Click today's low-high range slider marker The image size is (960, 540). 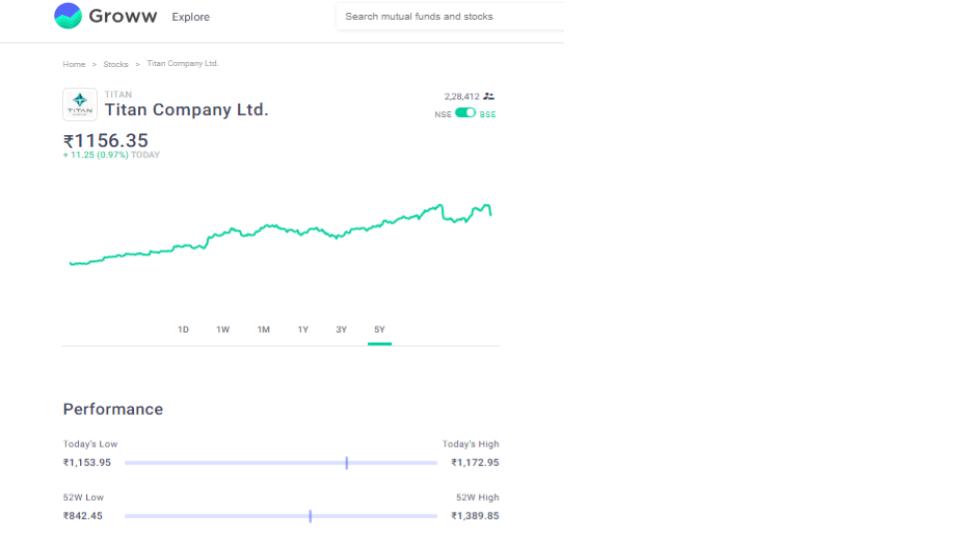click(x=347, y=463)
